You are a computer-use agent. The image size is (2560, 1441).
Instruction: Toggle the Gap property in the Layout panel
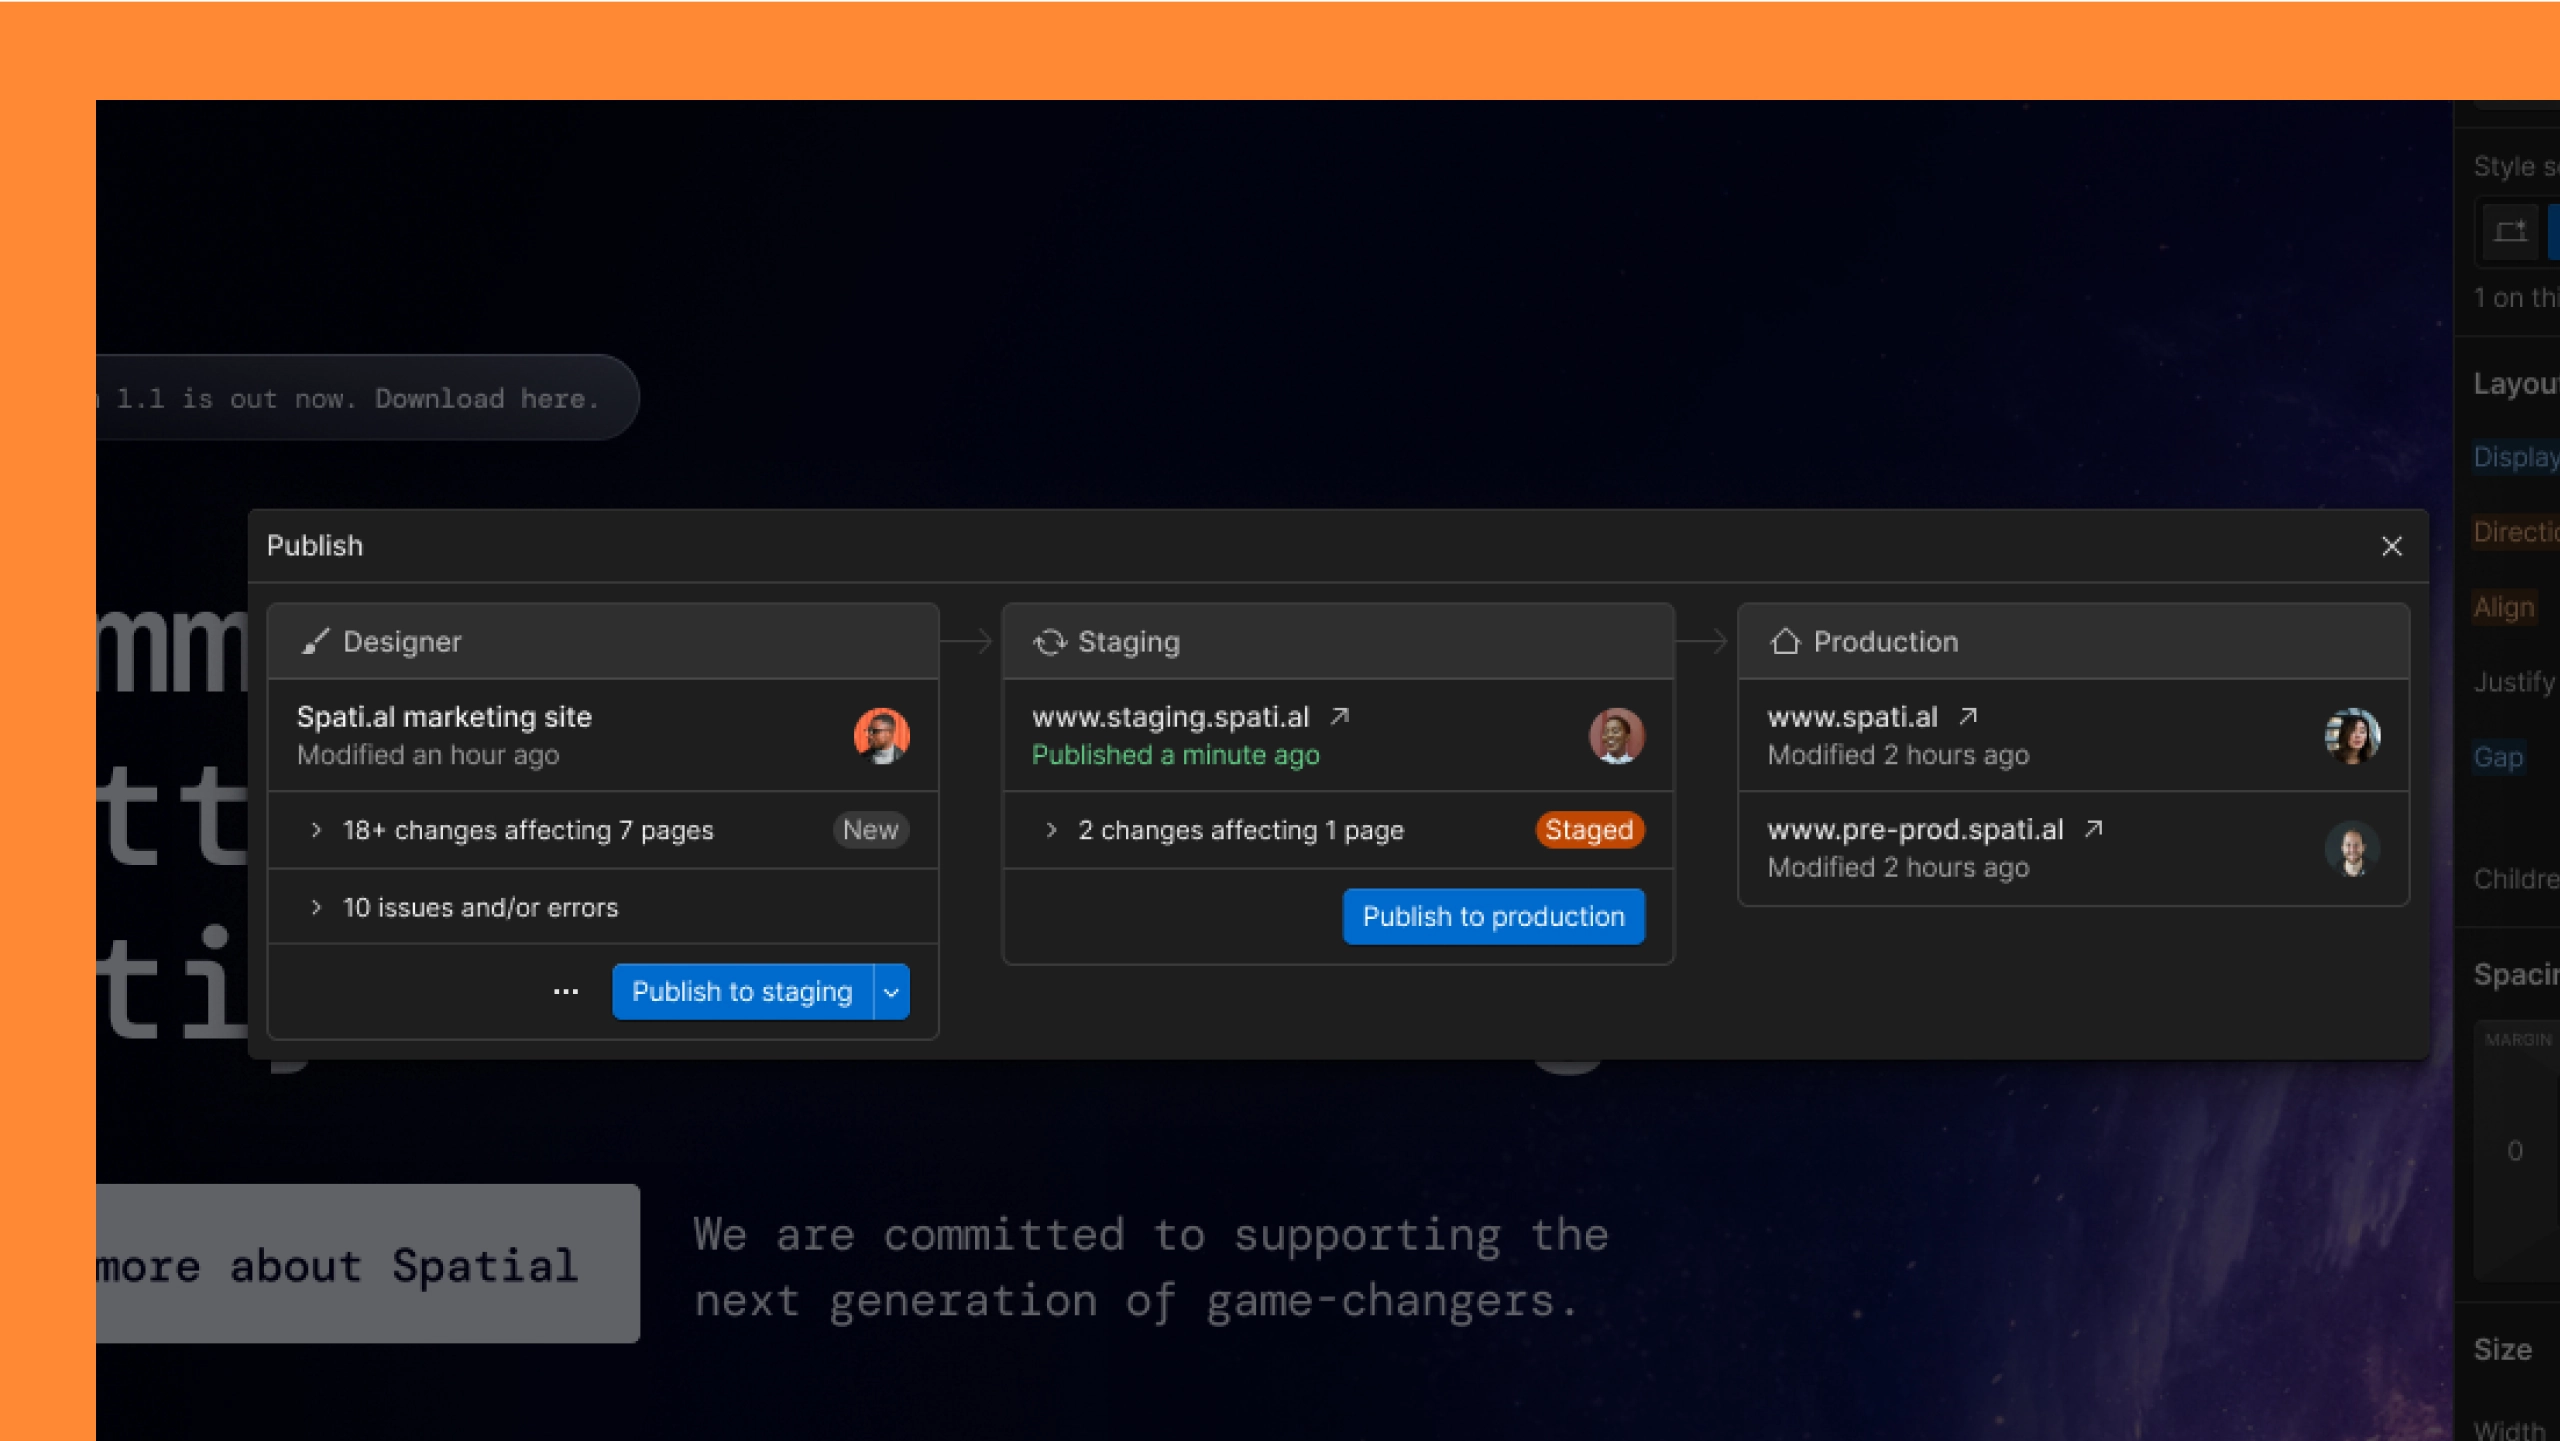click(x=2498, y=757)
